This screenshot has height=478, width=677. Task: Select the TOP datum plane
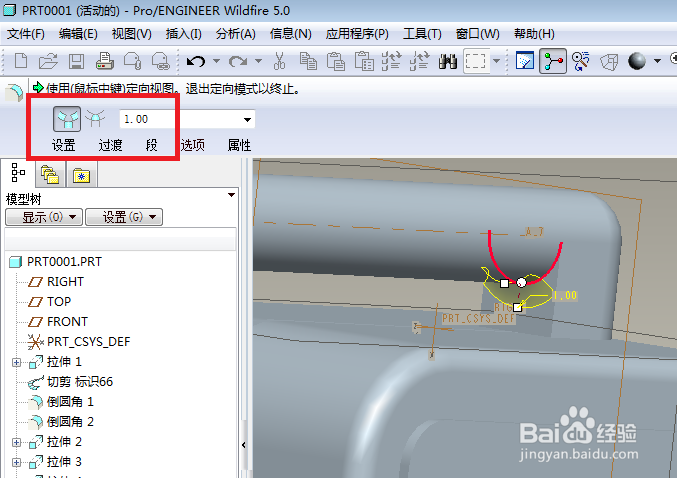49,301
